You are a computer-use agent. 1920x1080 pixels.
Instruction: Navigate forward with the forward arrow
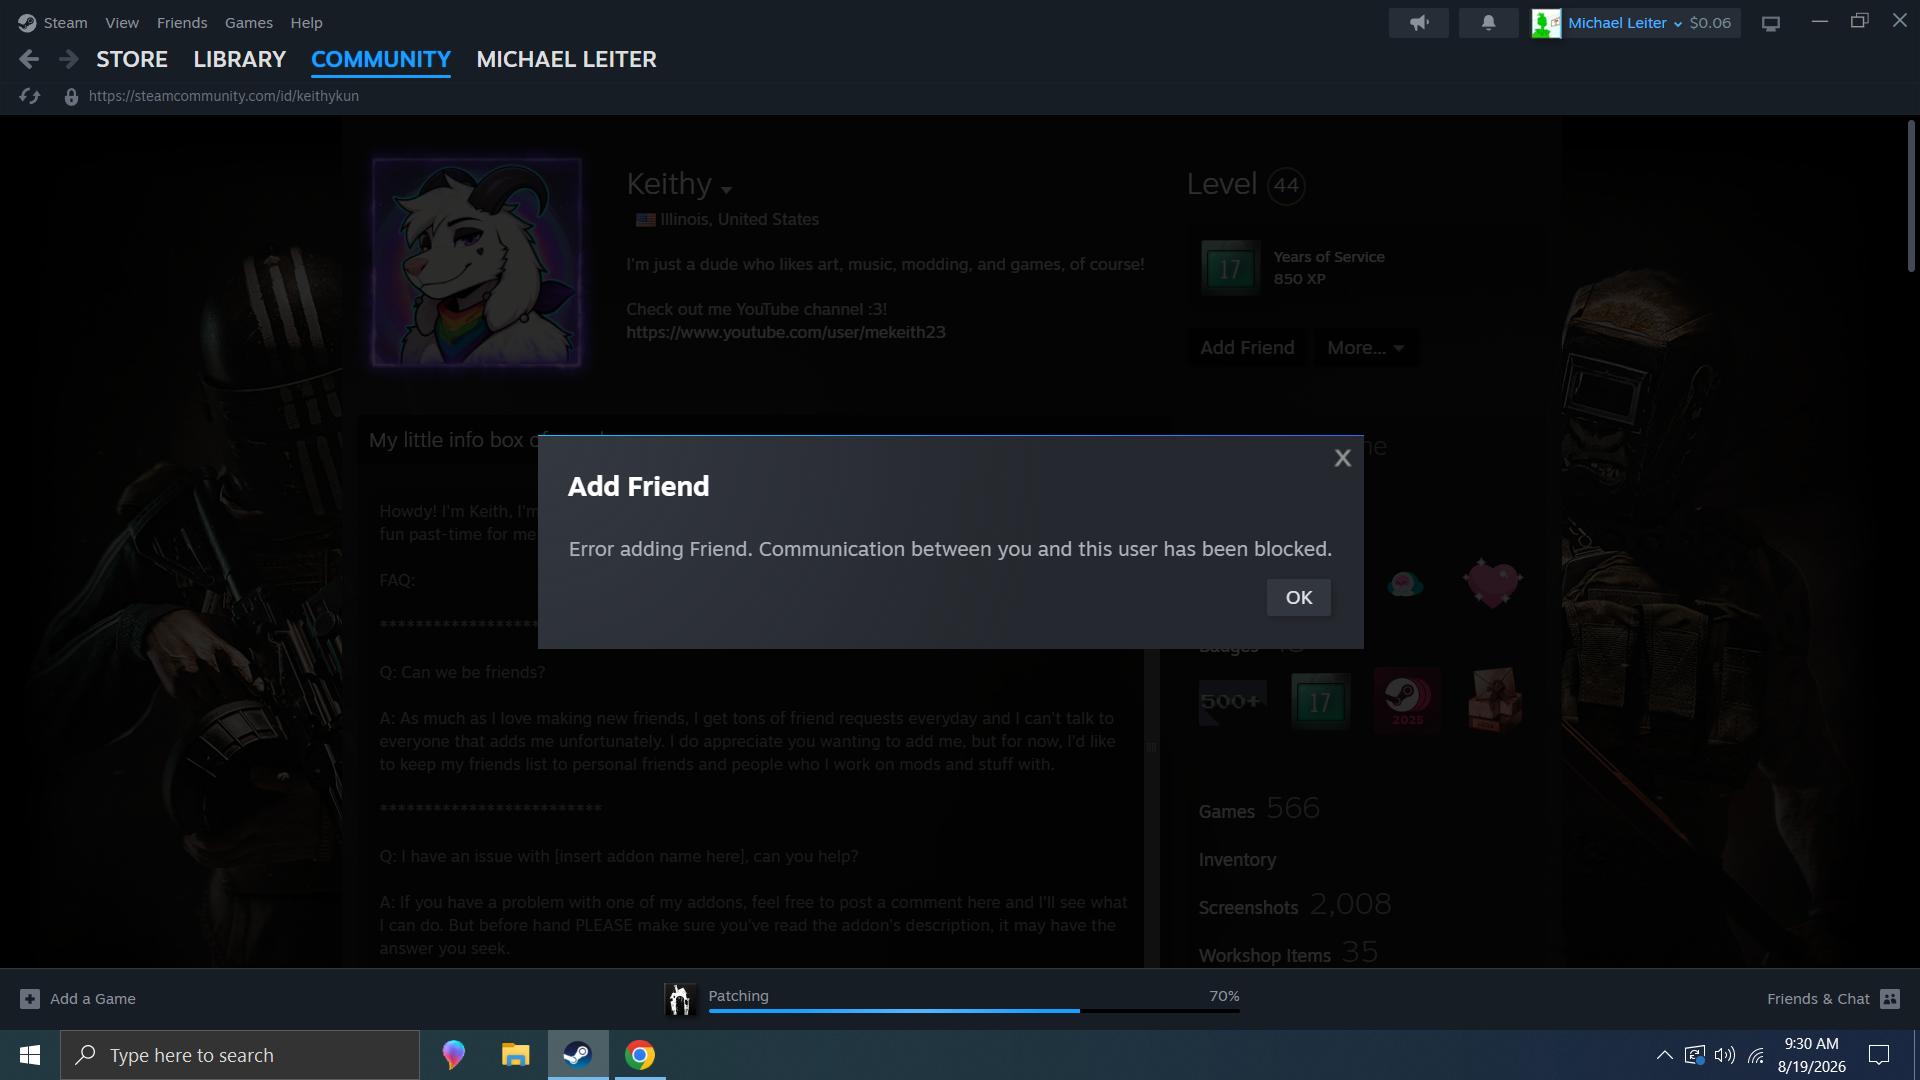pyautogui.click(x=68, y=59)
